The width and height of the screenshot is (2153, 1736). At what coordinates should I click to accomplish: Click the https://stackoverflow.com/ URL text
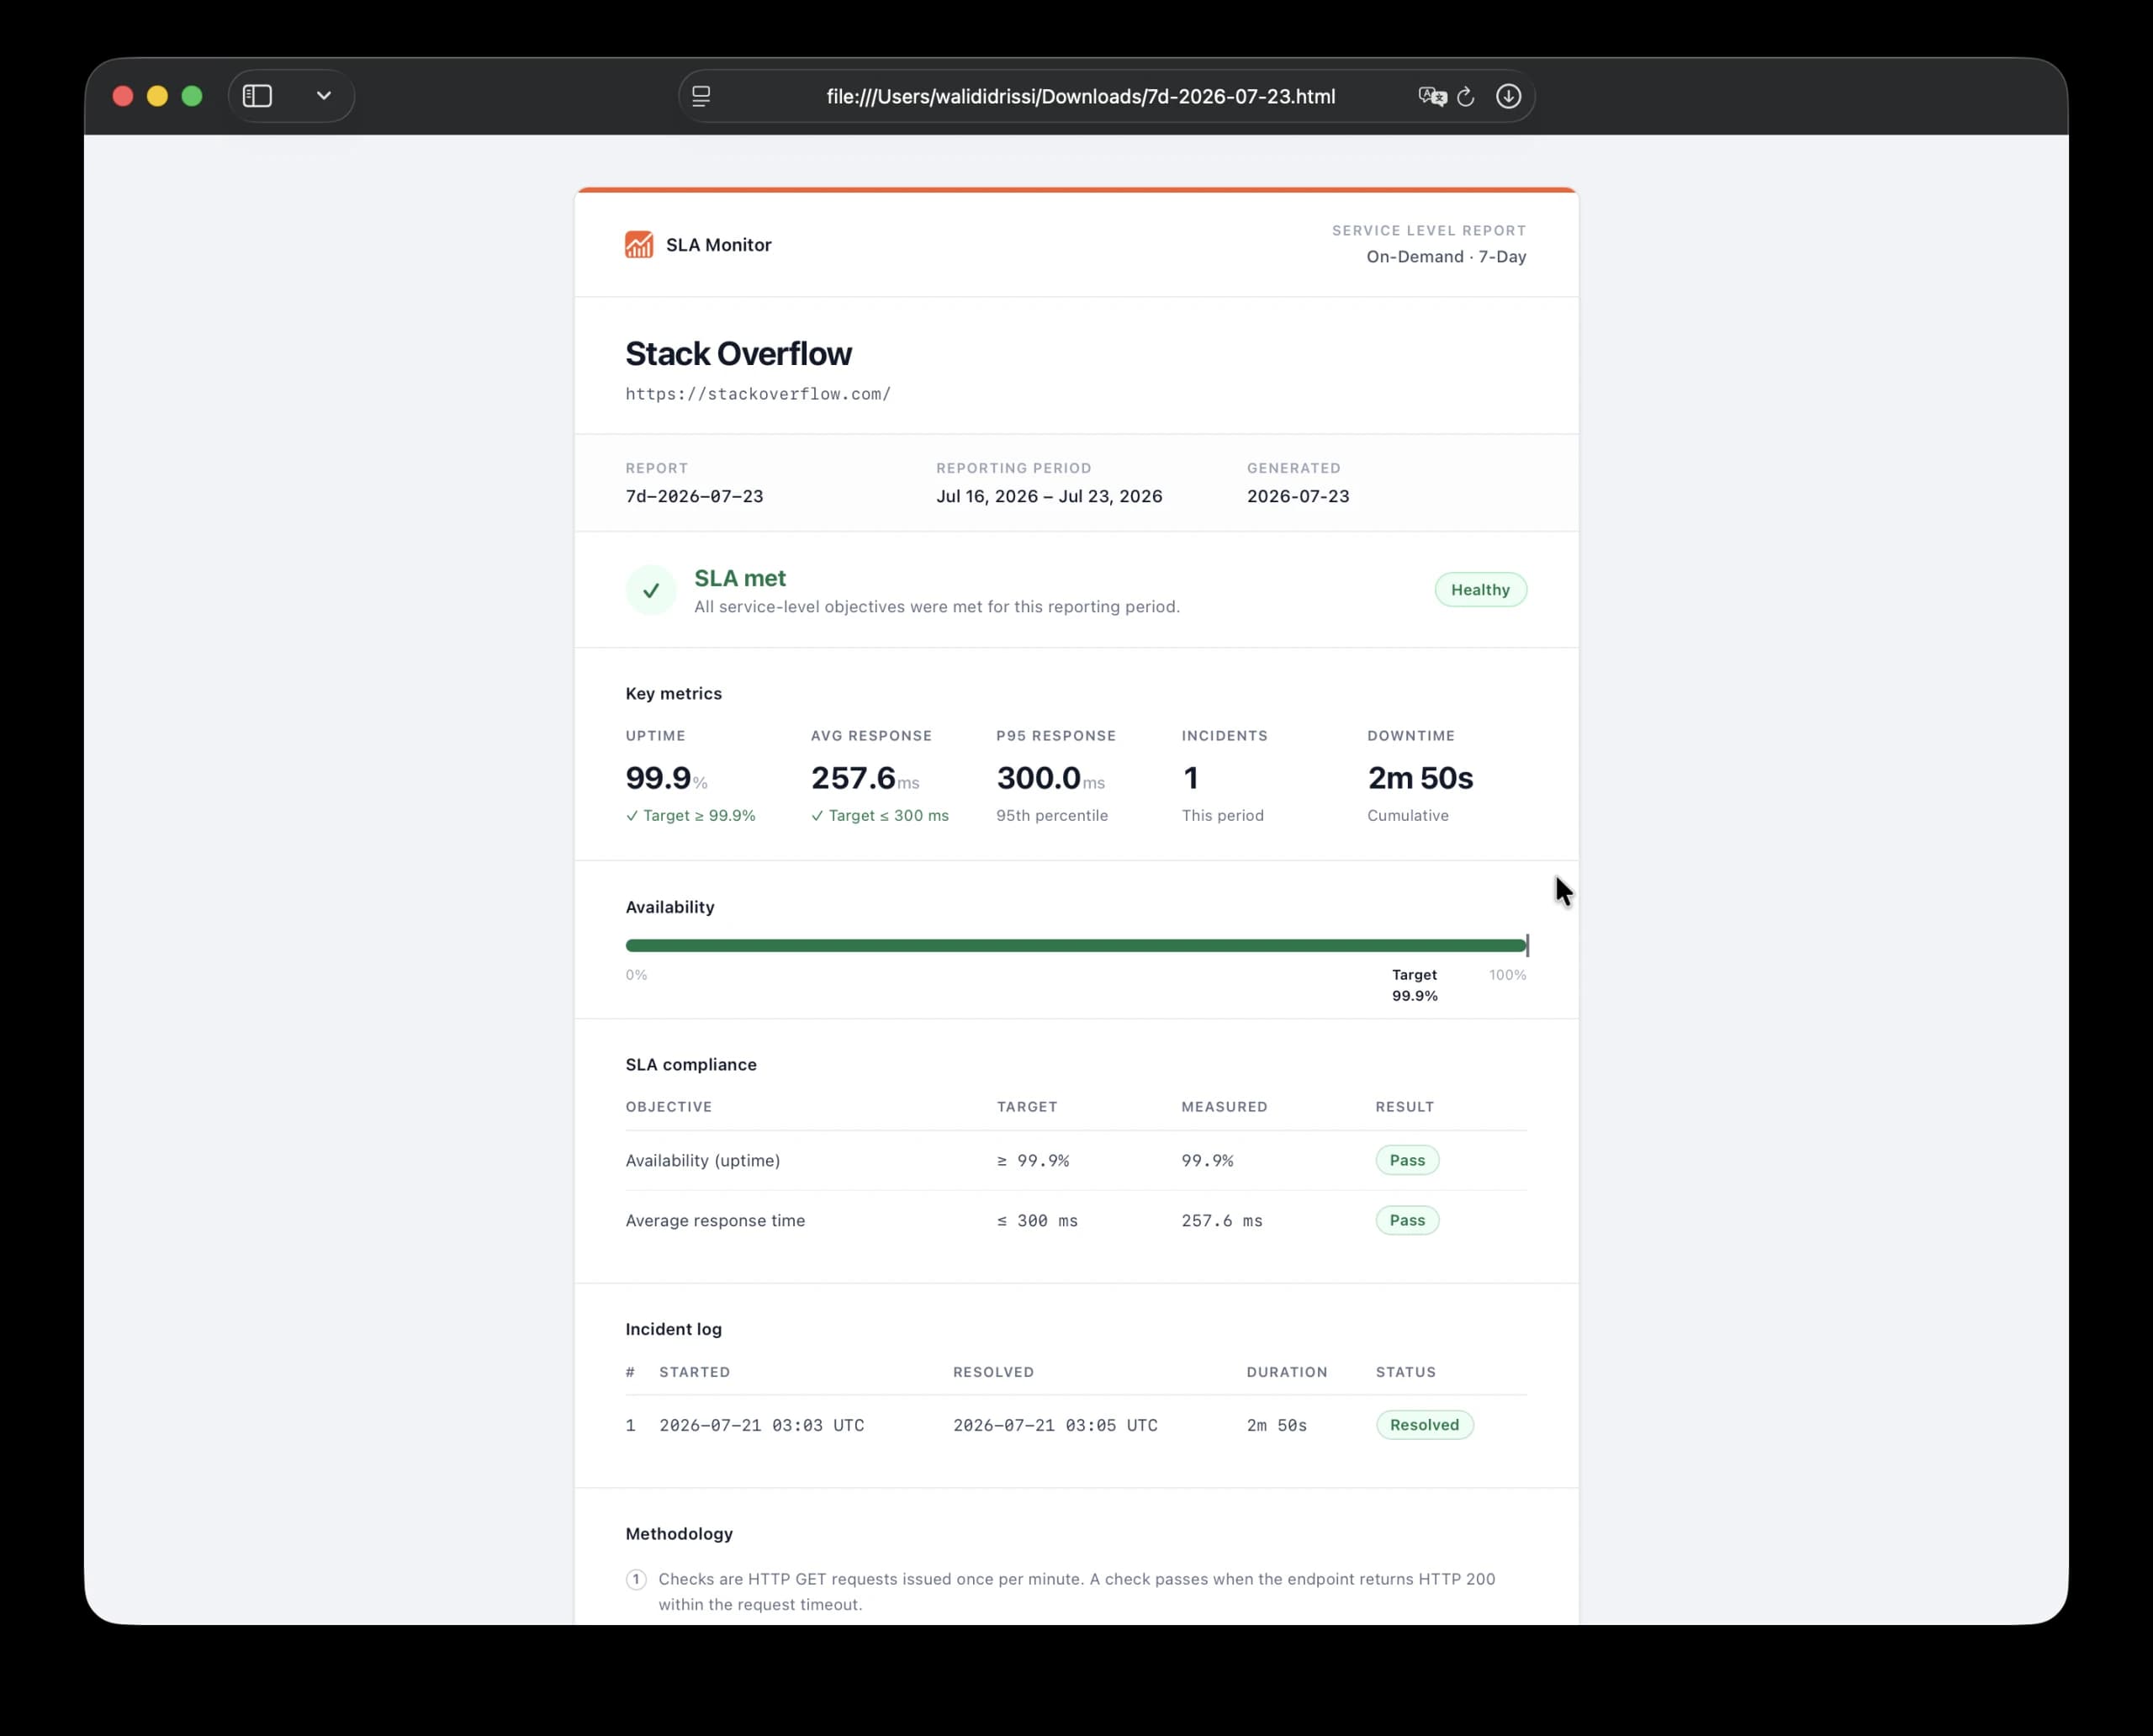758,394
